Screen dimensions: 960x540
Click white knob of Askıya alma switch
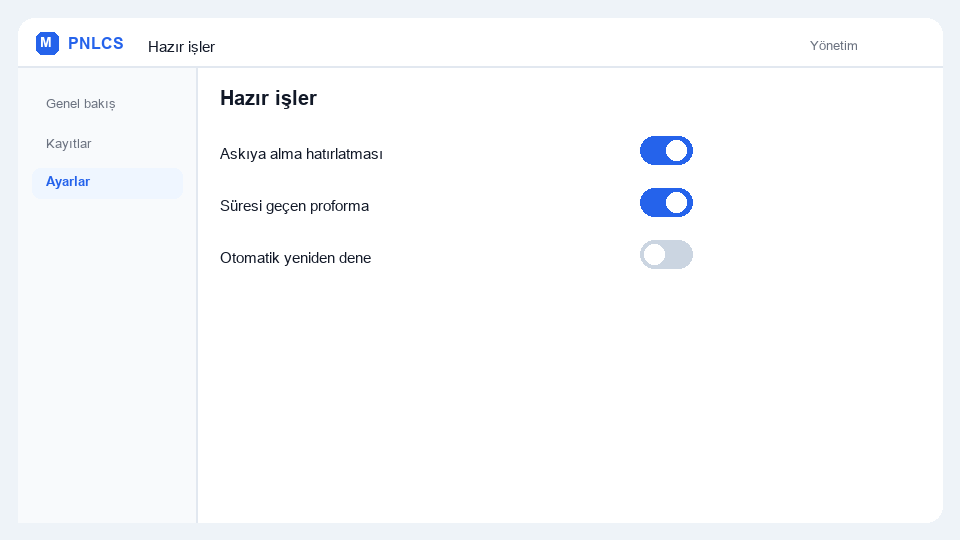[677, 151]
